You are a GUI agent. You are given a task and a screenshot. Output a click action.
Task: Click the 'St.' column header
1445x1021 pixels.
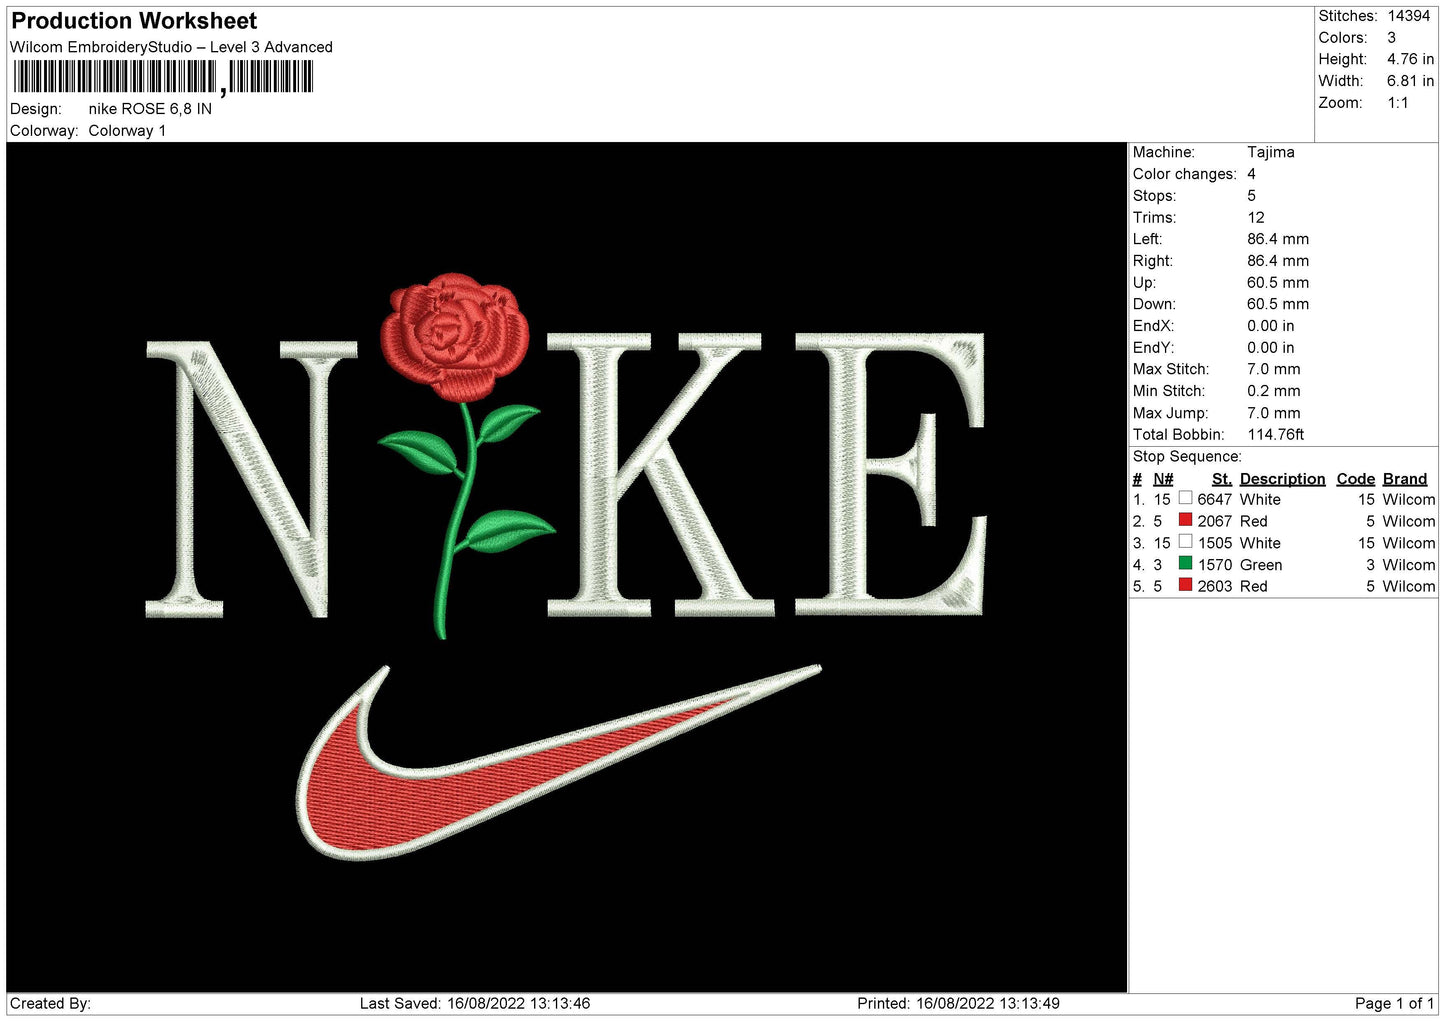(1222, 479)
